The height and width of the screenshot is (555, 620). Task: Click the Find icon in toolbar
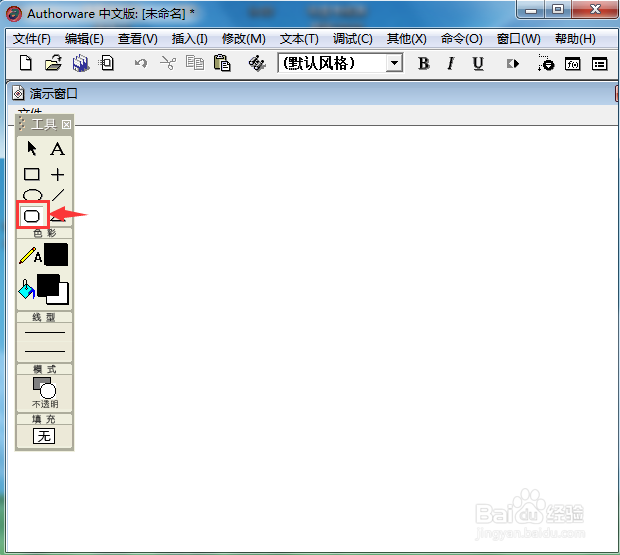tap(257, 63)
